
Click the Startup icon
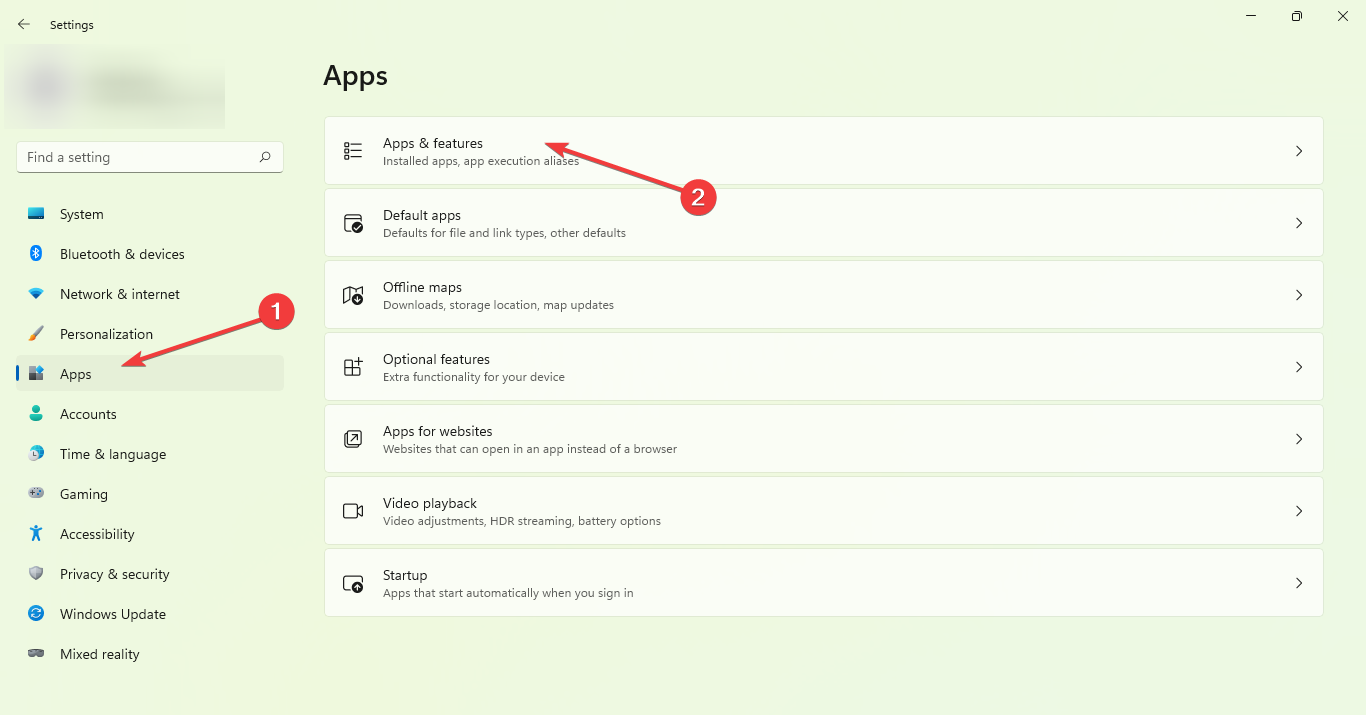[x=353, y=583]
